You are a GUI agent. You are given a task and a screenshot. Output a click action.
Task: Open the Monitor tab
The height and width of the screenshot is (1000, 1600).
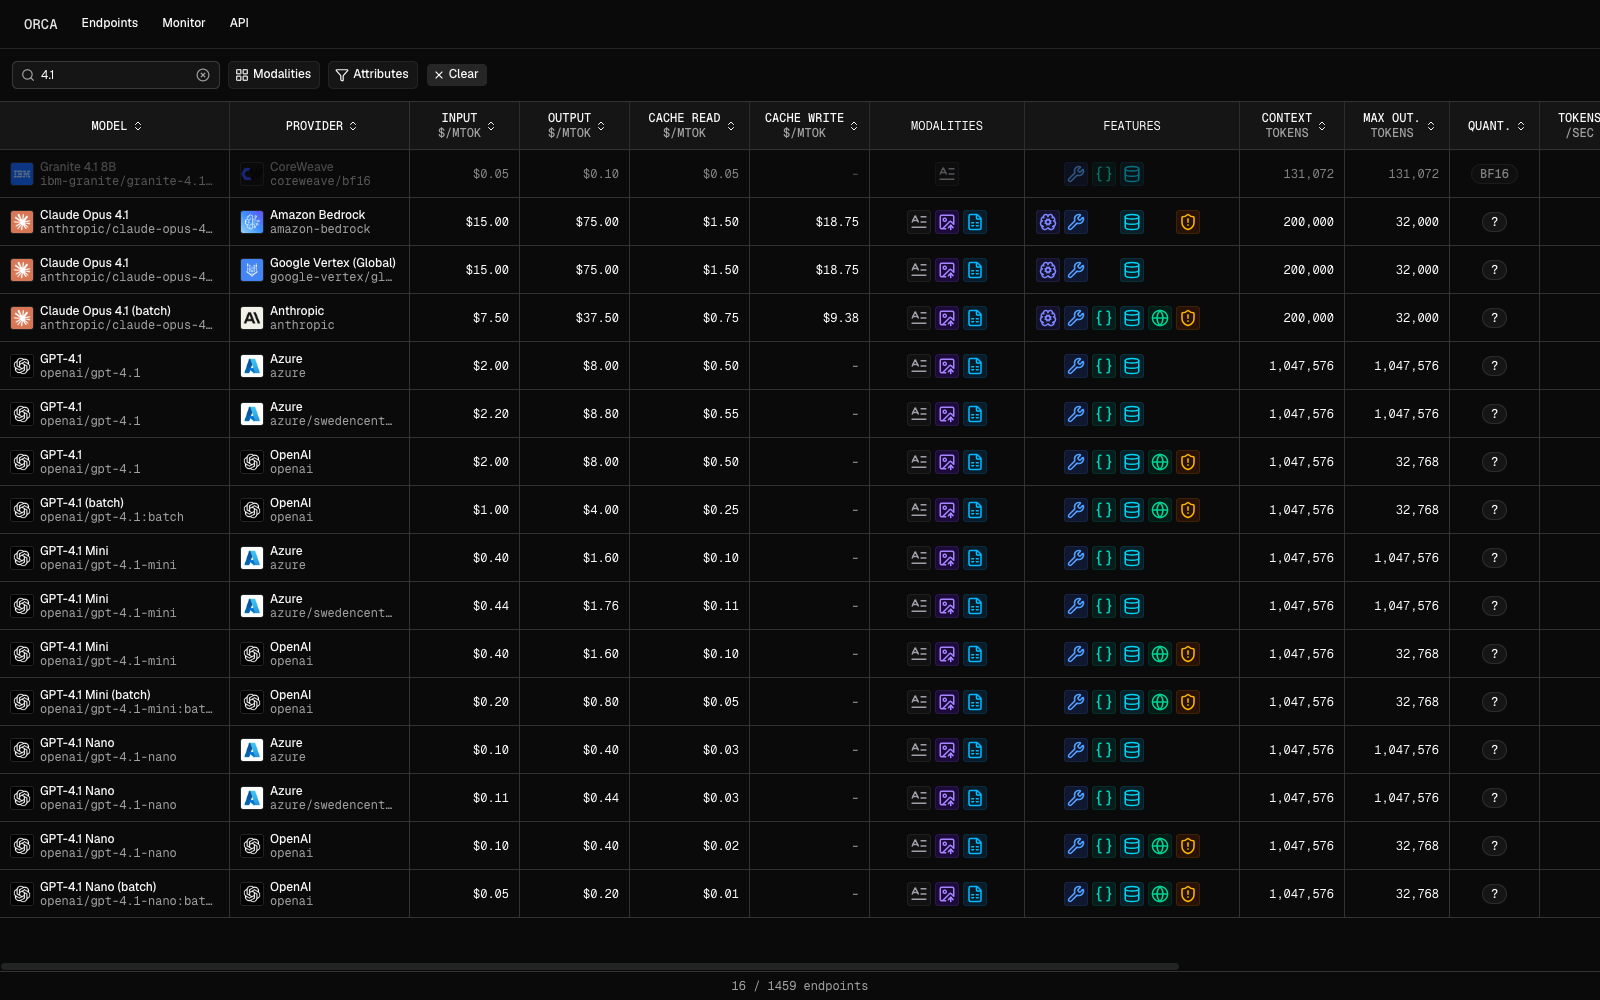(184, 23)
